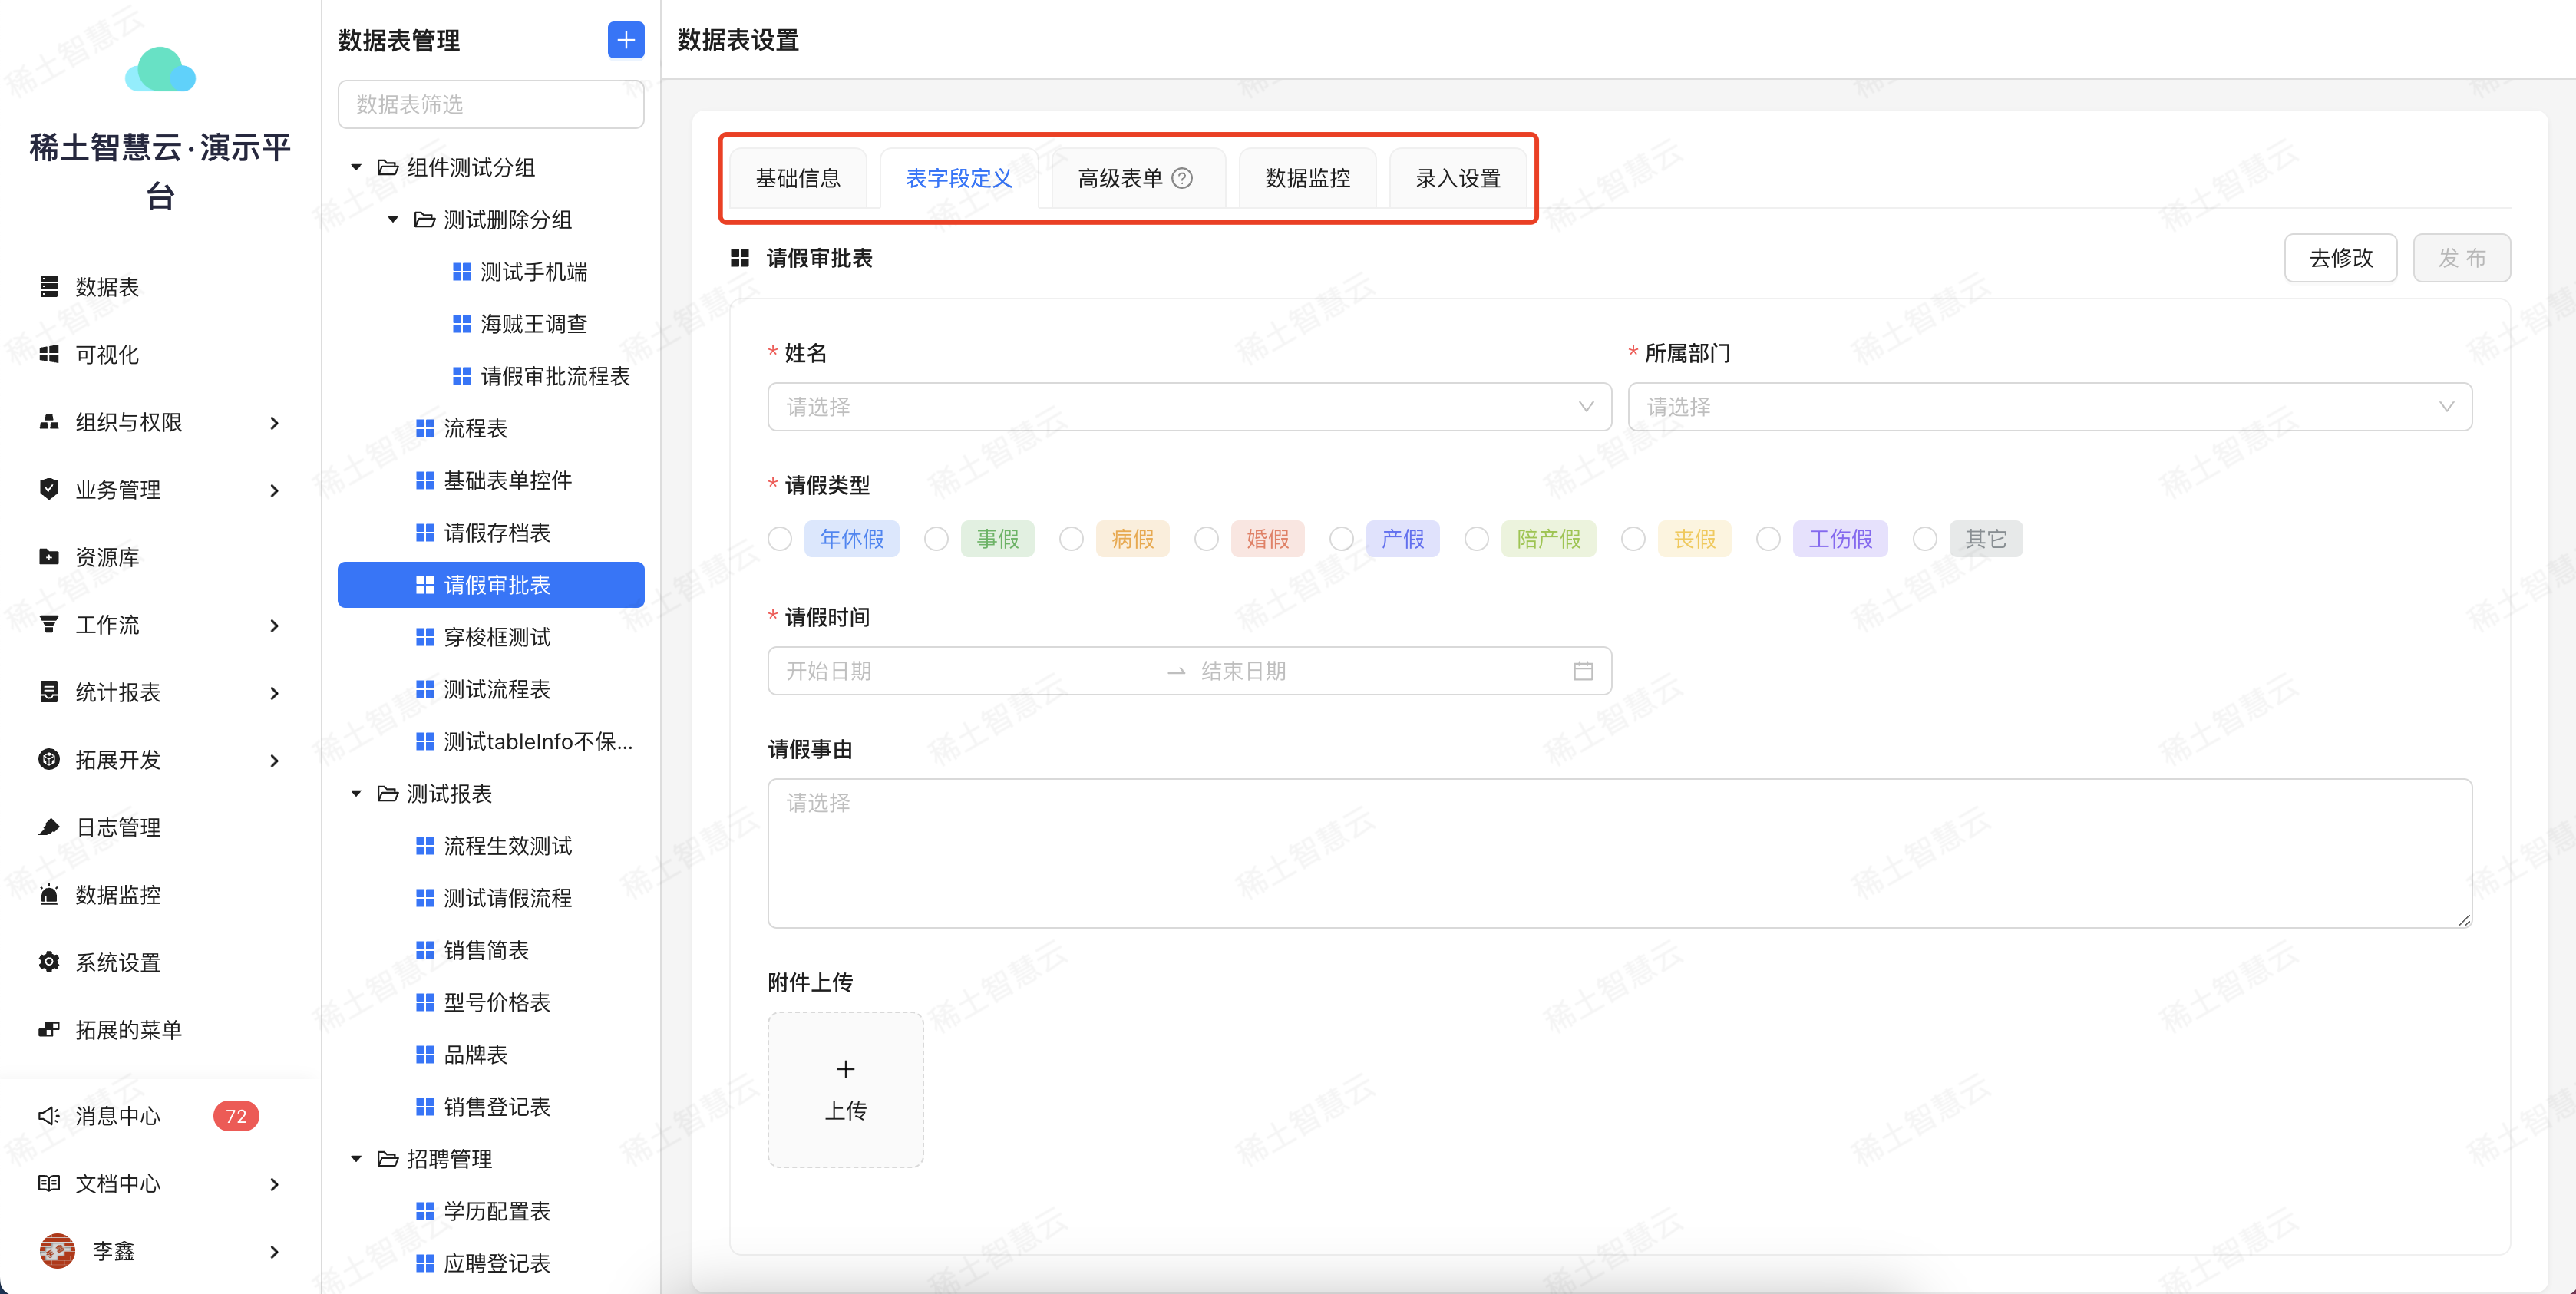Click the calendar icon in date range
This screenshot has height=1294, width=2576.
[x=1582, y=671]
